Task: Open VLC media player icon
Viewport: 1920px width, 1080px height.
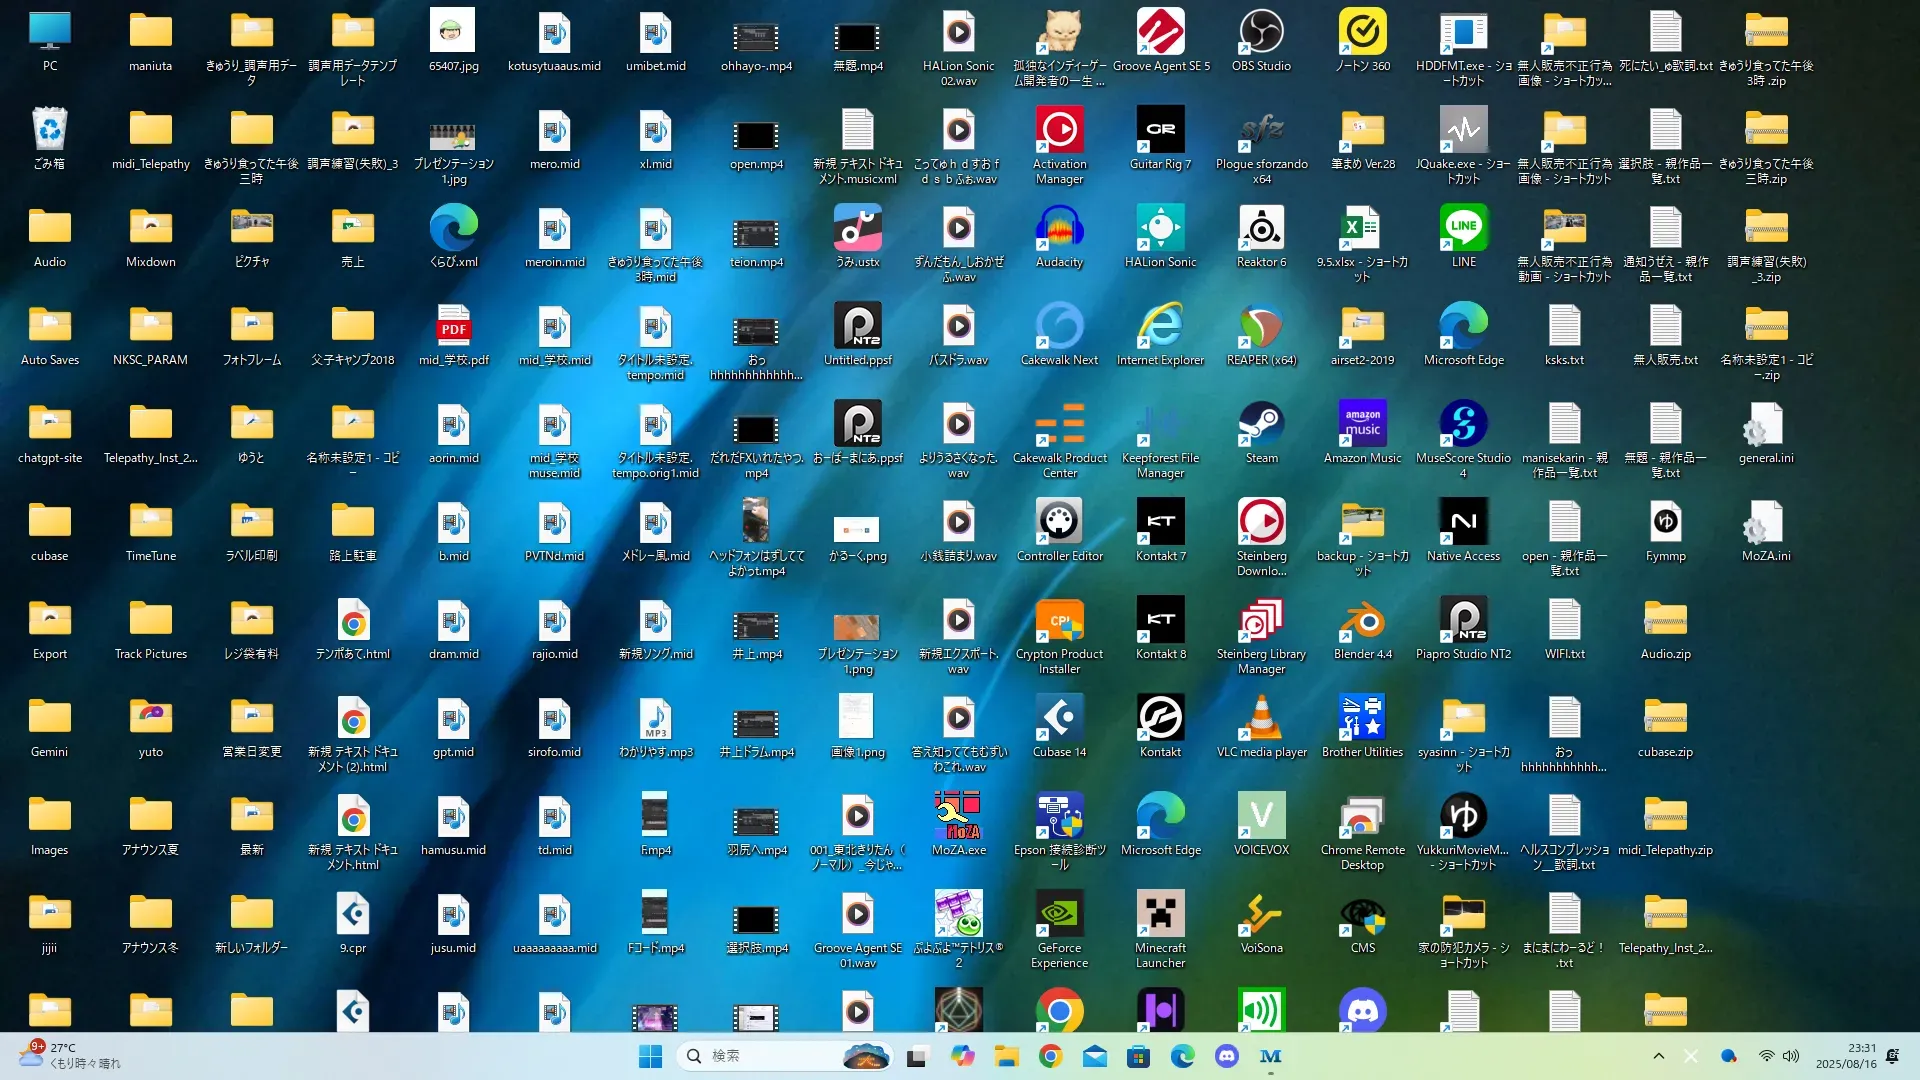Action: [x=1261, y=720]
